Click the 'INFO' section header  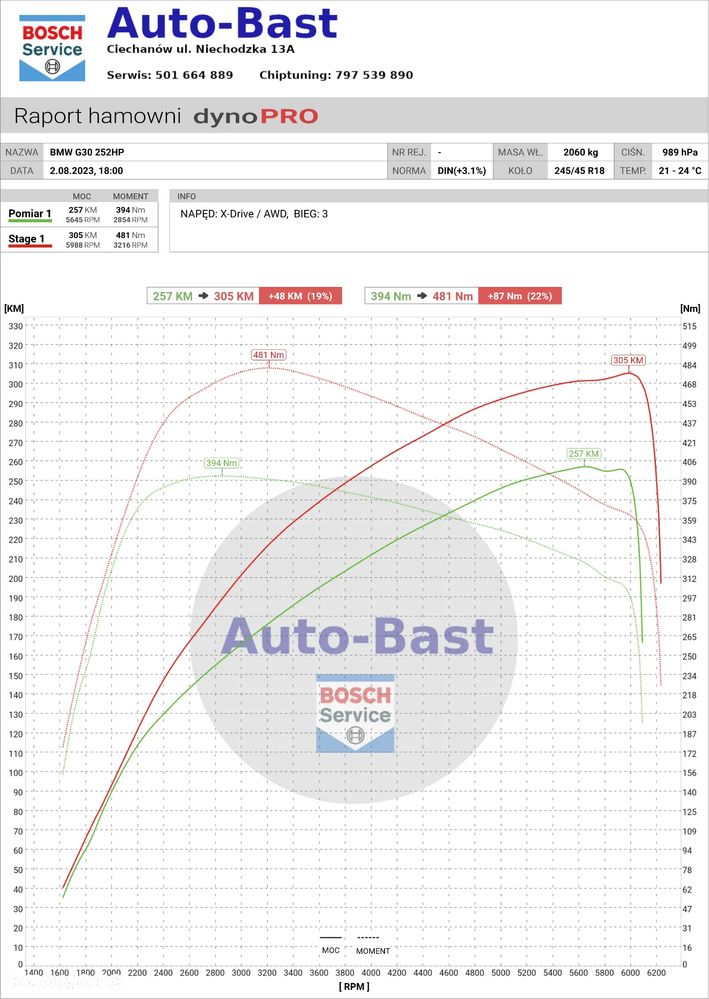186,196
